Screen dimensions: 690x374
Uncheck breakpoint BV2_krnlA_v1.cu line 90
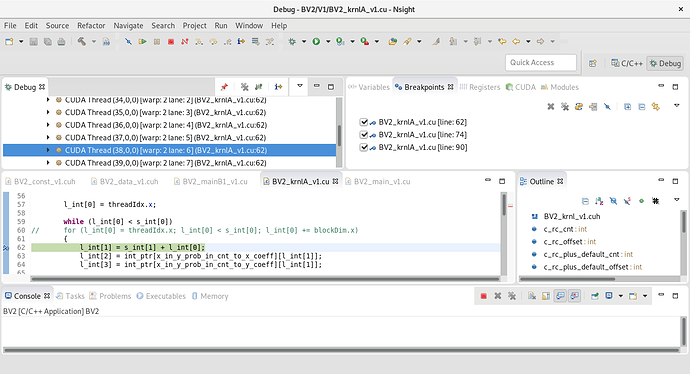(363, 147)
